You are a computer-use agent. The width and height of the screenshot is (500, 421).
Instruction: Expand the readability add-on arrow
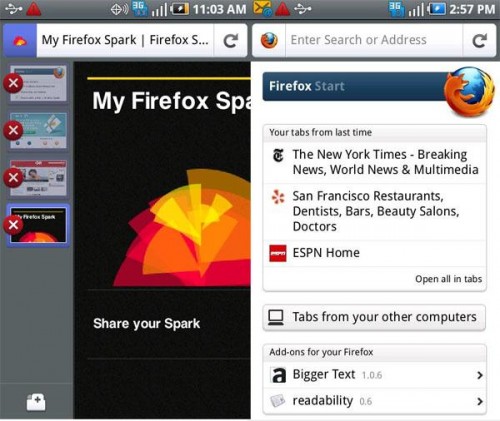pos(480,401)
